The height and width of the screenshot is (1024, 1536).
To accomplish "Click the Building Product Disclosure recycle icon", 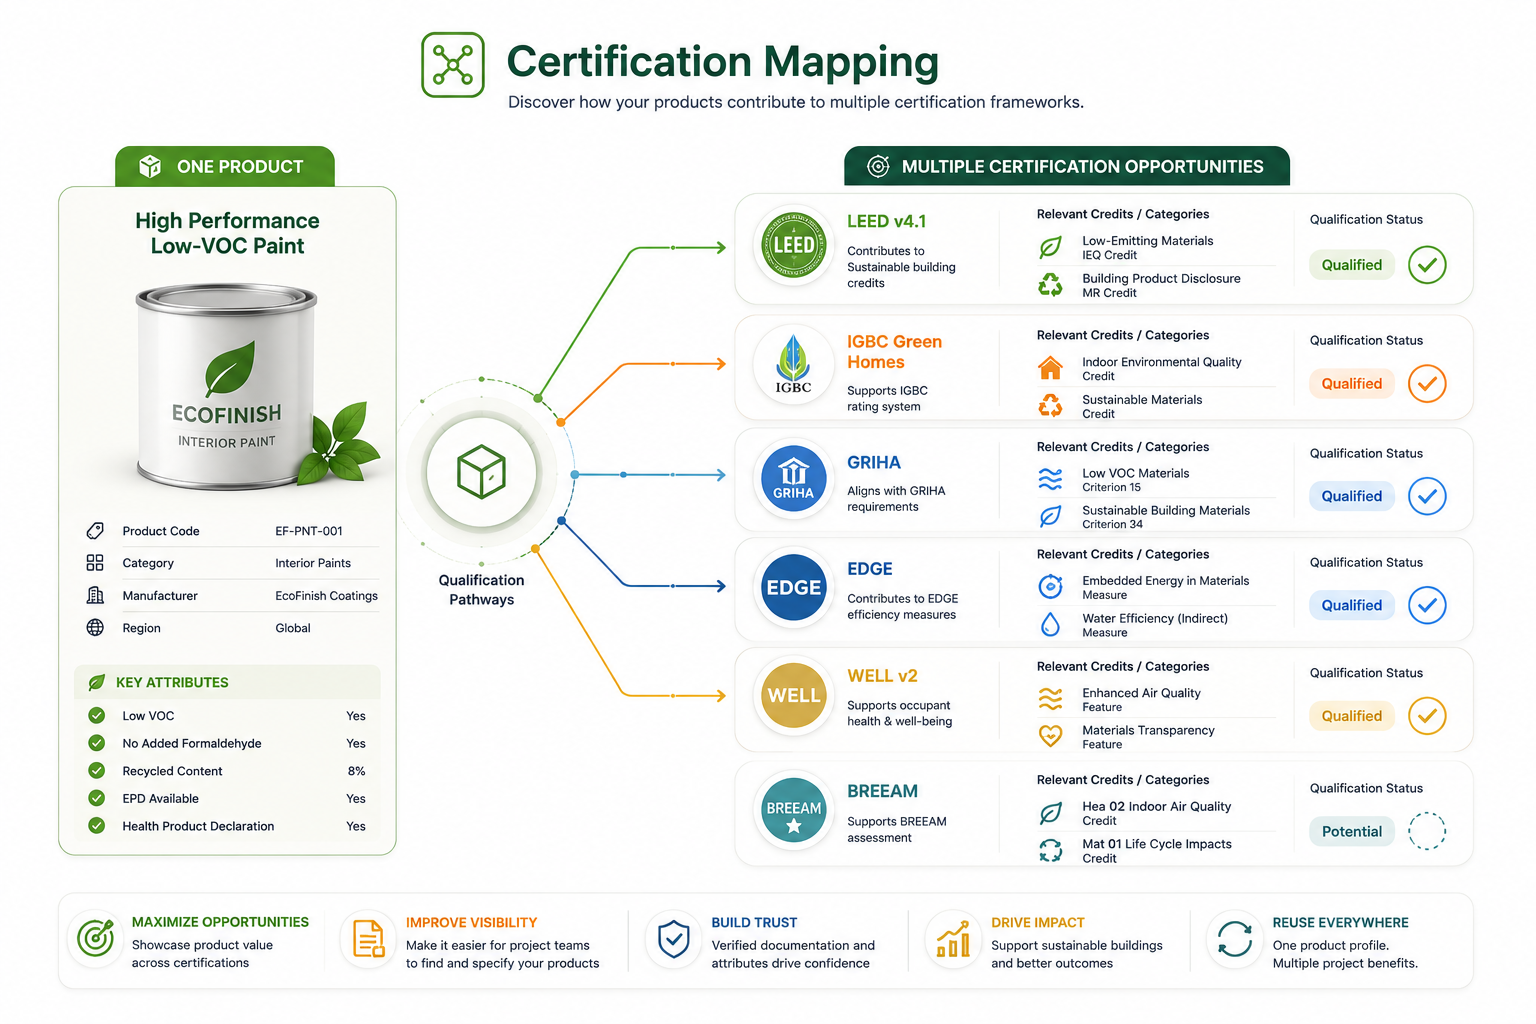I will [1050, 286].
